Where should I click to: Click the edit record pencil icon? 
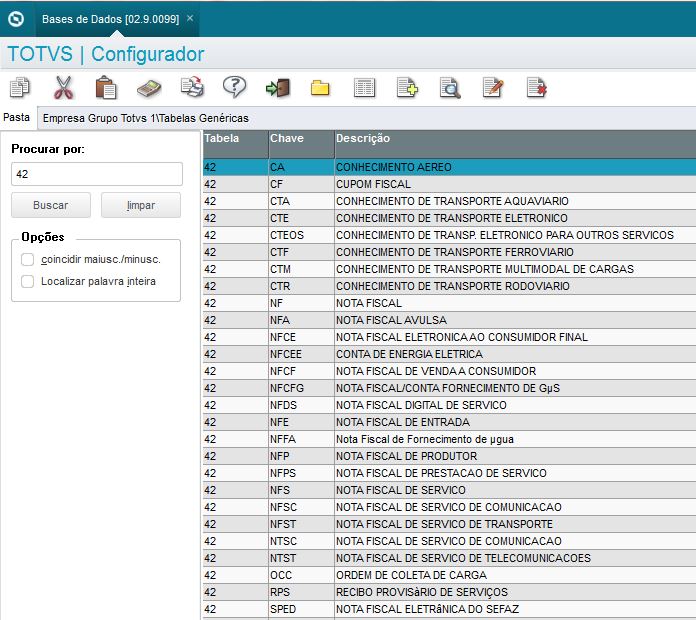click(493, 87)
